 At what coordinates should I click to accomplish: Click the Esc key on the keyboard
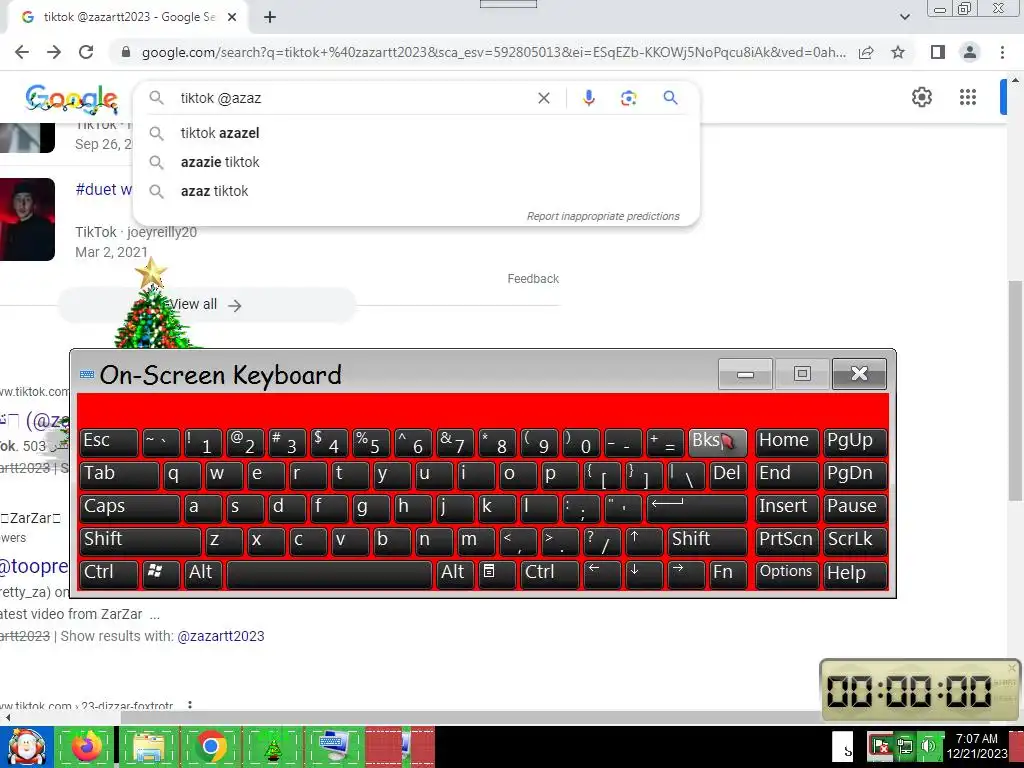108,442
